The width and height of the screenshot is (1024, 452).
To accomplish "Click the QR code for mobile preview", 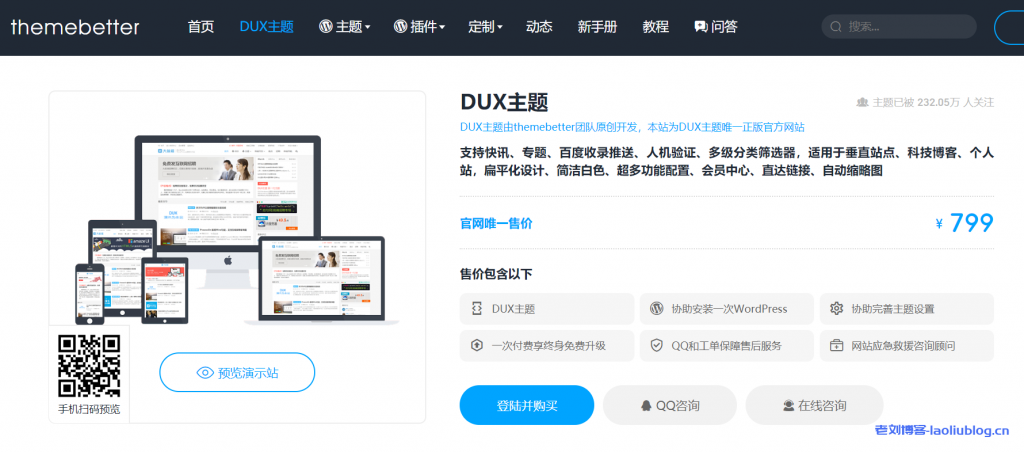I will pos(89,366).
